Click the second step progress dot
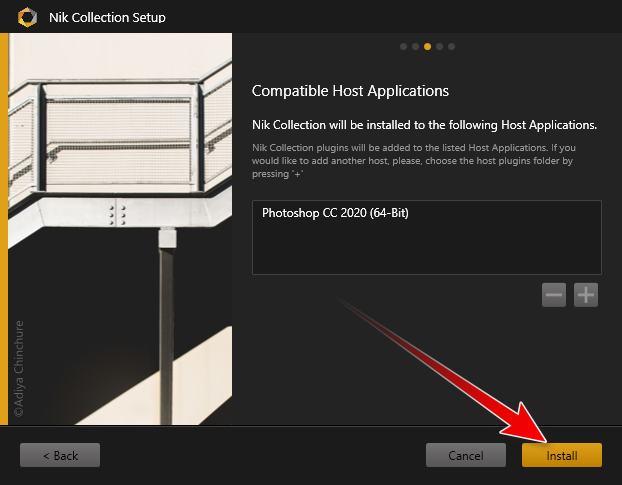The image size is (622, 485). 416,46
